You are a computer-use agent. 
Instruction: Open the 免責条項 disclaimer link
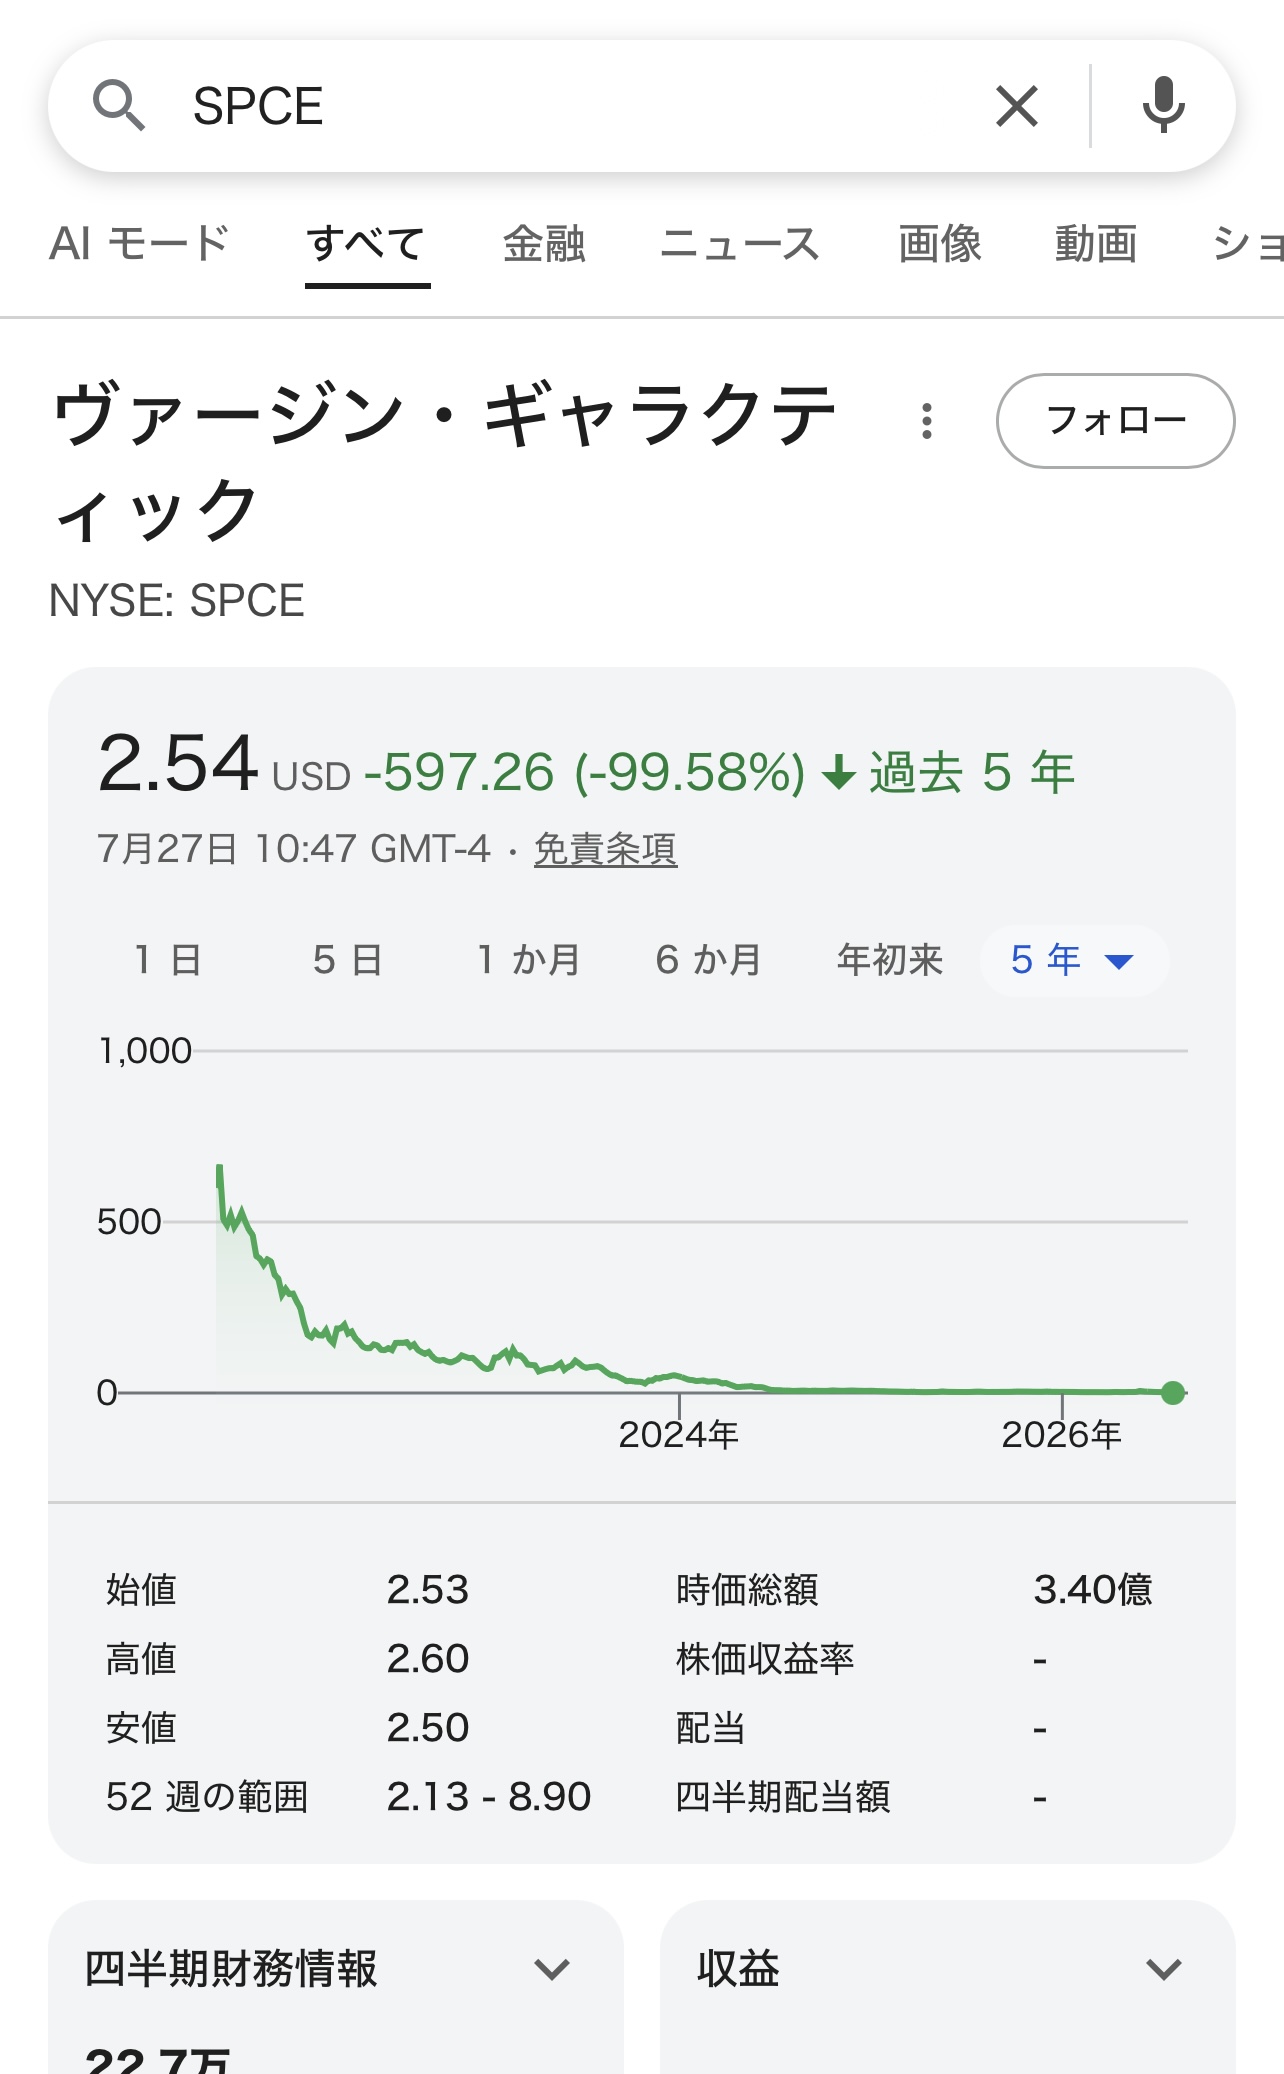coord(605,849)
